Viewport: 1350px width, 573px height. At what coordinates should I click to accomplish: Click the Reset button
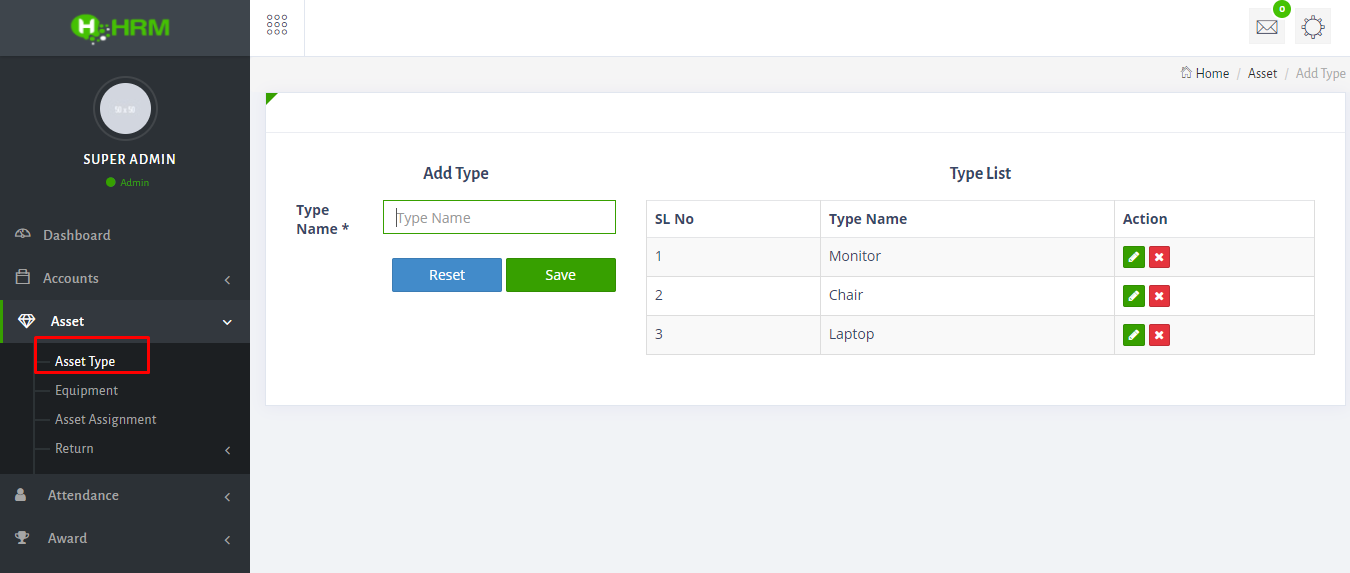pos(447,275)
